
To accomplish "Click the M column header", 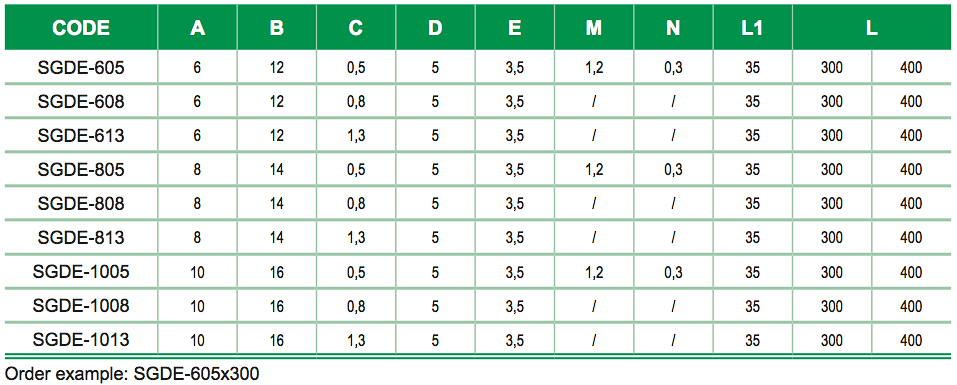I will pyautogui.click(x=594, y=28).
